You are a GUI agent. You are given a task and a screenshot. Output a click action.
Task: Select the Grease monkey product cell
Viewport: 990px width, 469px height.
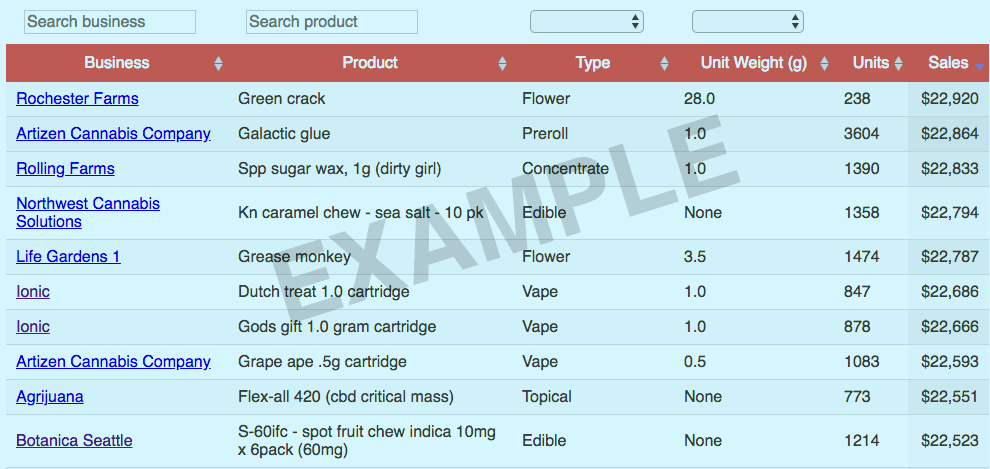(294, 257)
